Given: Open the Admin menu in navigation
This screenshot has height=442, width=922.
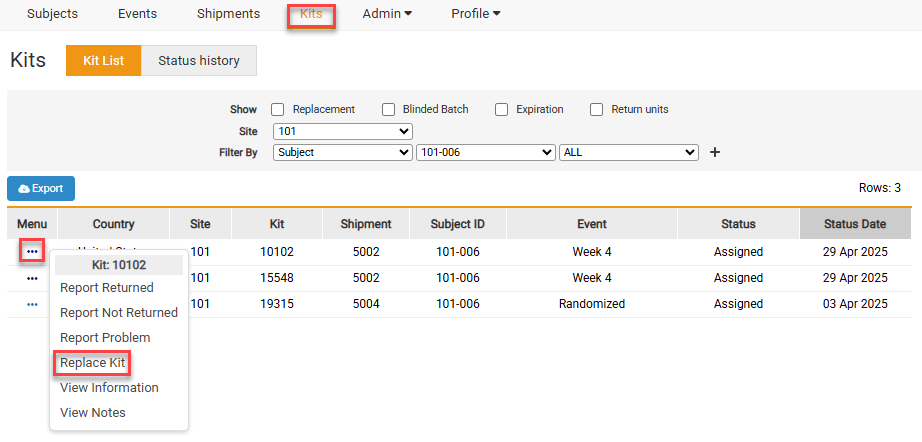Looking at the screenshot, I should pos(387,14).
